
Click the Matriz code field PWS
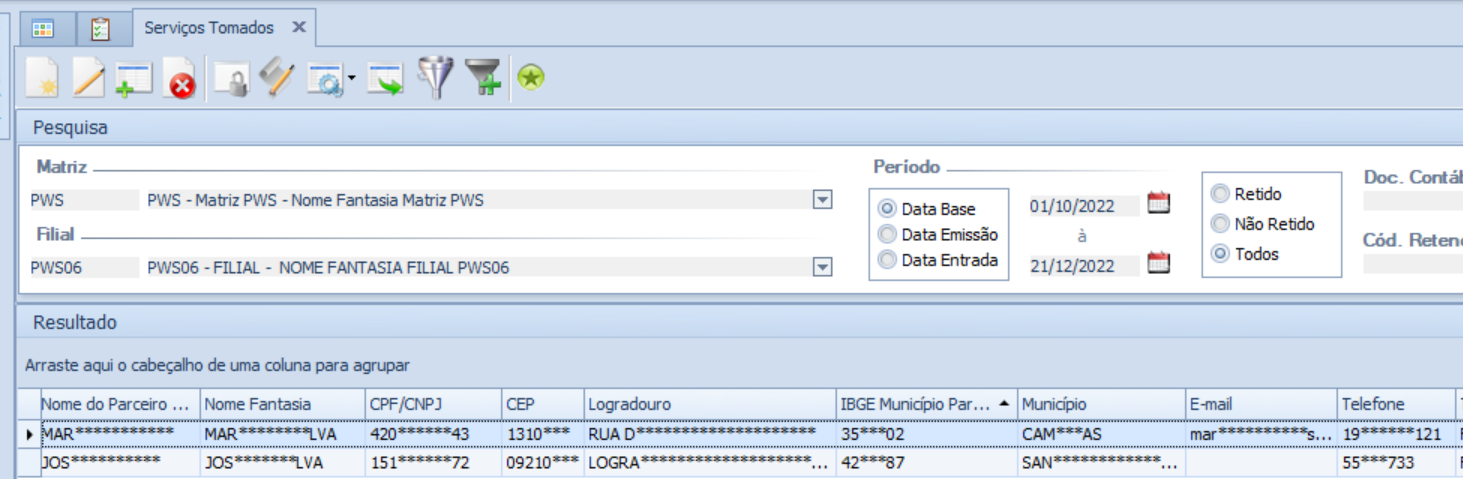pos(84,200)
